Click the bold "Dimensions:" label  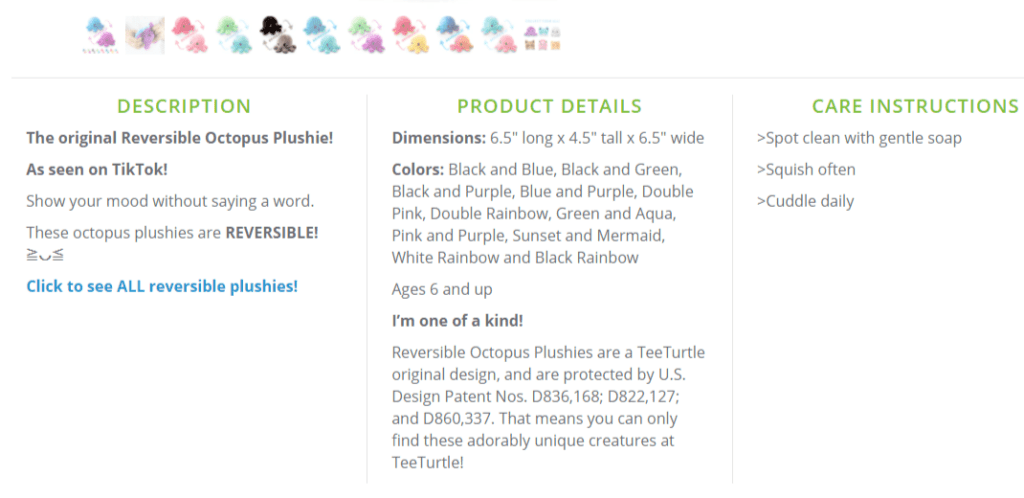439,138
